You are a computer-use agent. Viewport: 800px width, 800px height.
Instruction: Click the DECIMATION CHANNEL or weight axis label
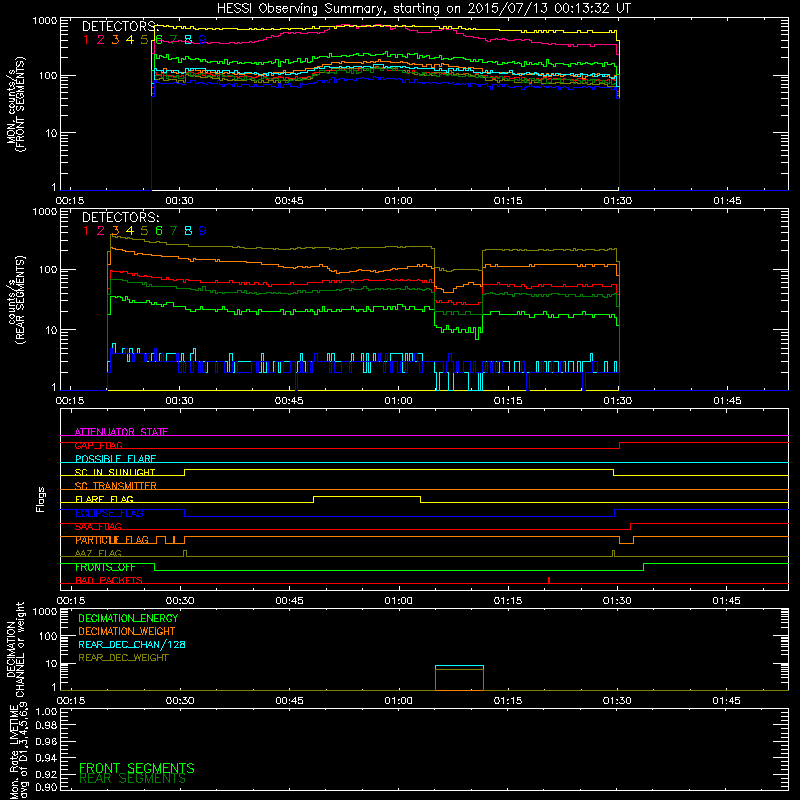tap(15, 649)
